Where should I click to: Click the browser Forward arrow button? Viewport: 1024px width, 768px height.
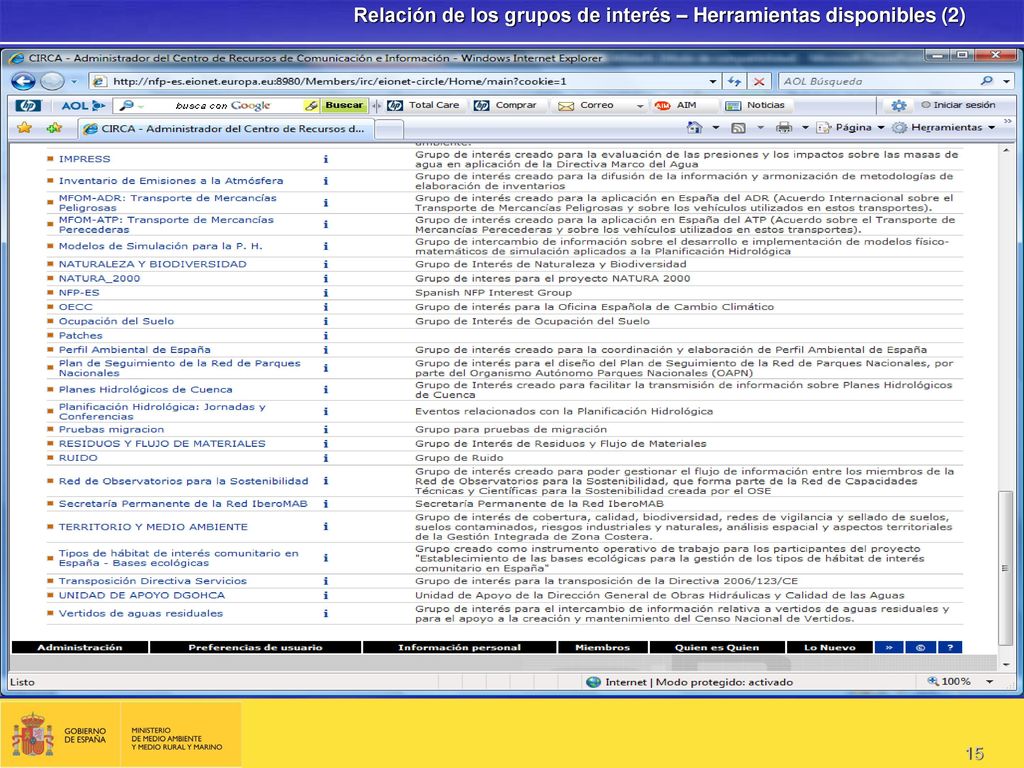point(52,81)
